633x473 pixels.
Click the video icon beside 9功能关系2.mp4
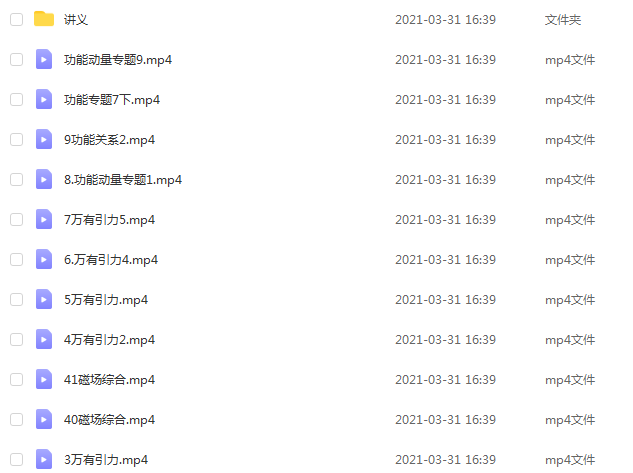44,139
